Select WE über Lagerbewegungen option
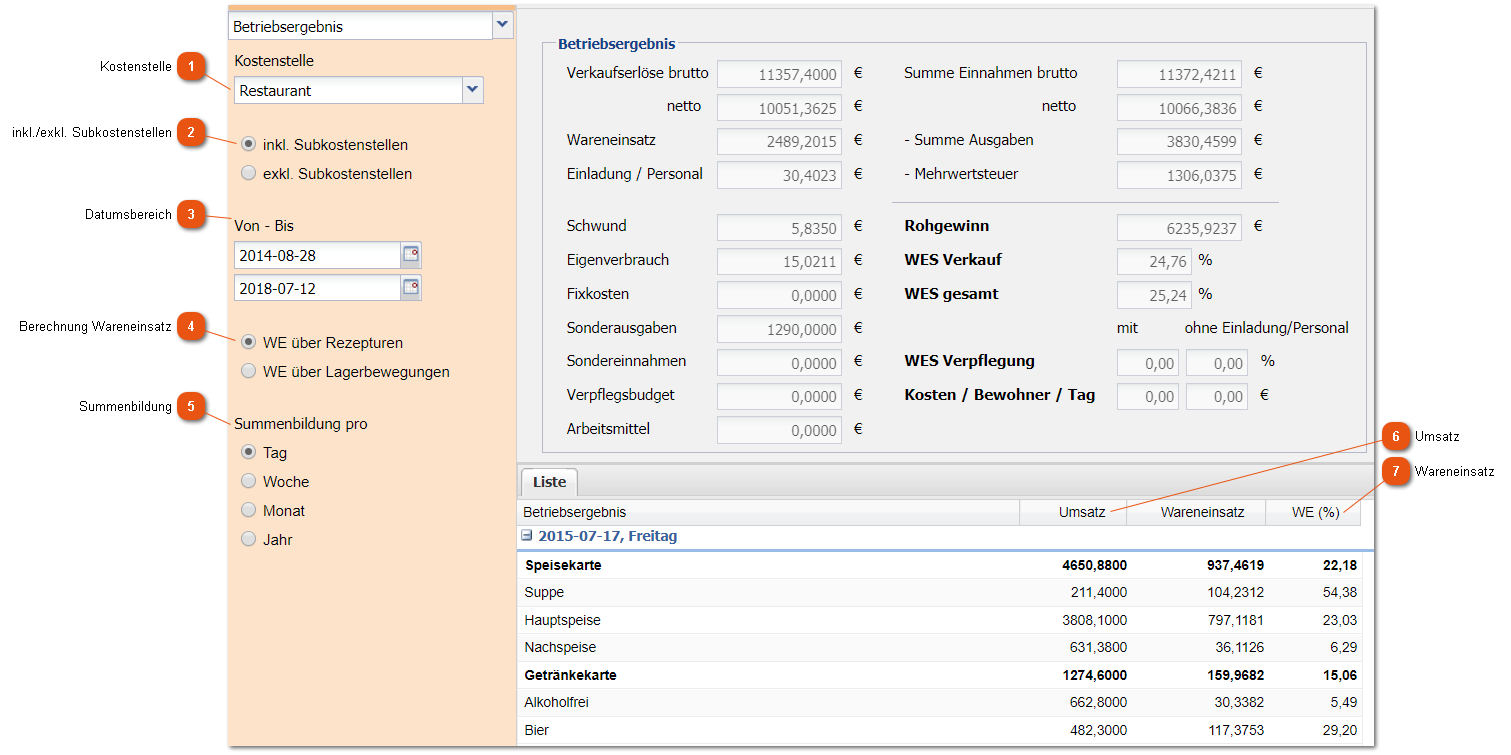1511x755 pixels. click(x=249, y=371)
